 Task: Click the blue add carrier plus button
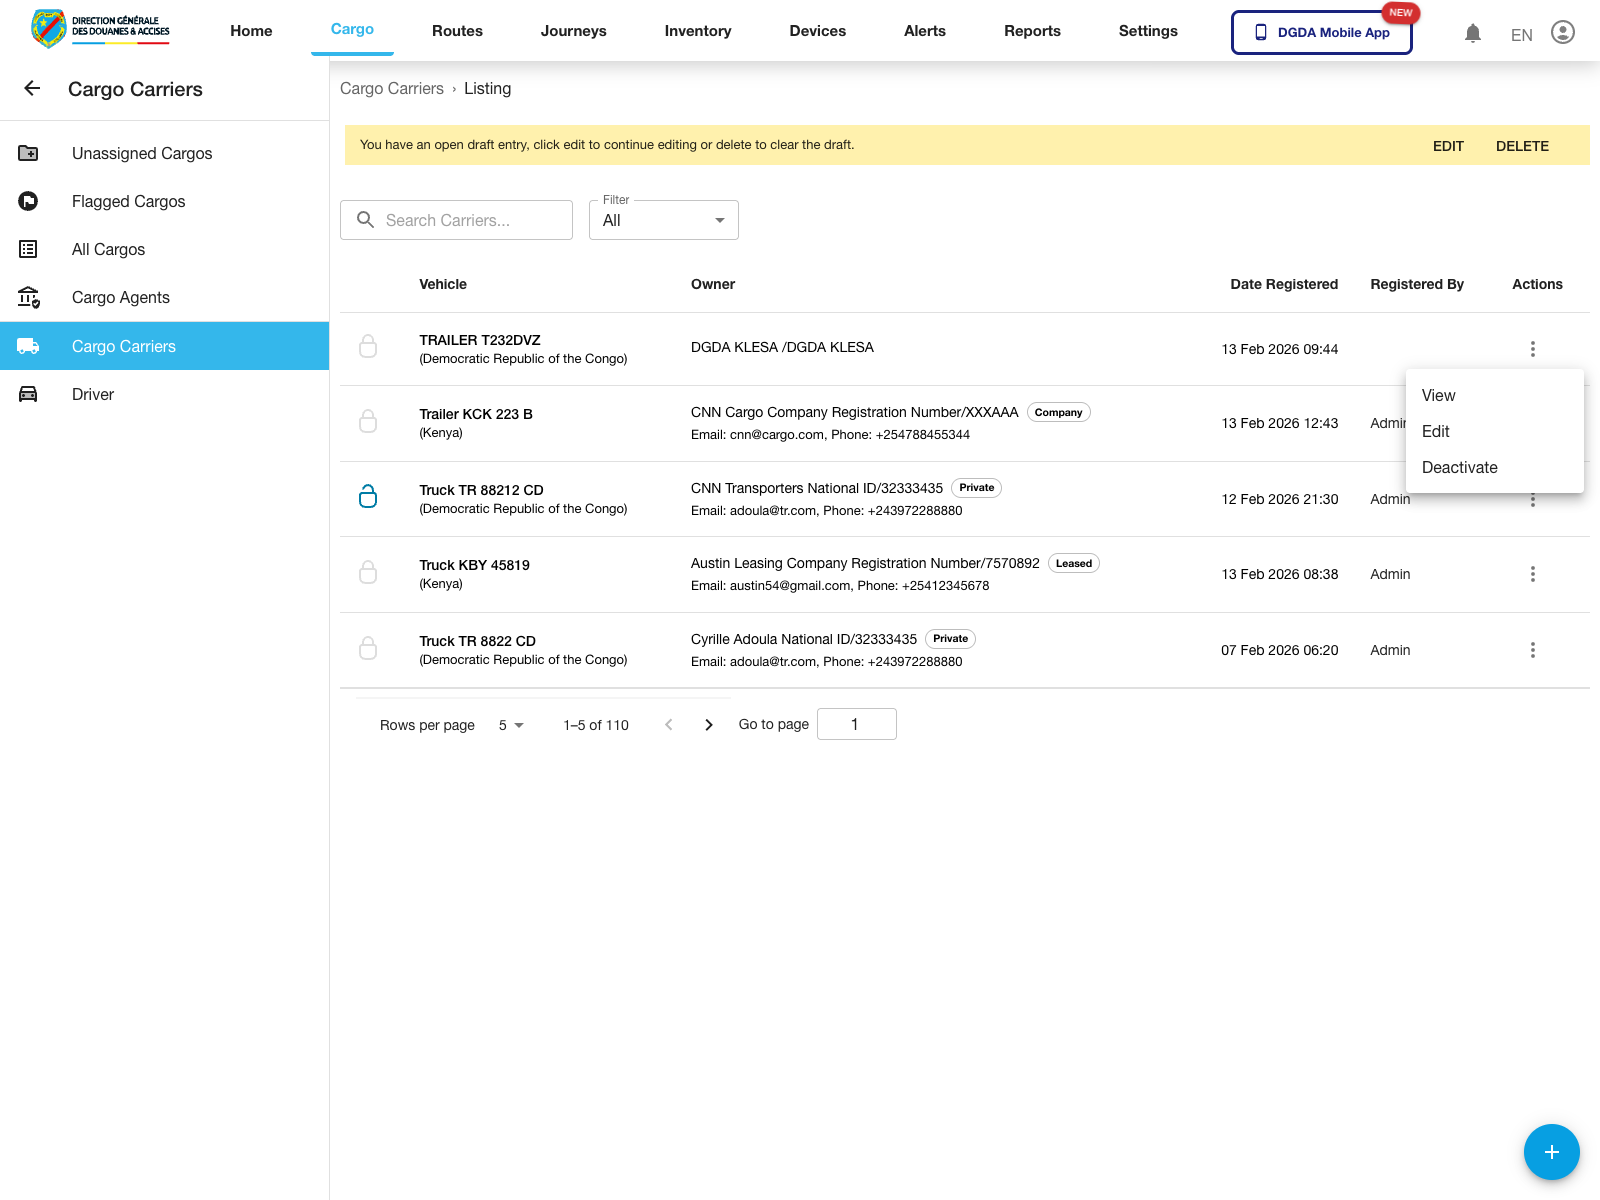tap(1551, 1152)
